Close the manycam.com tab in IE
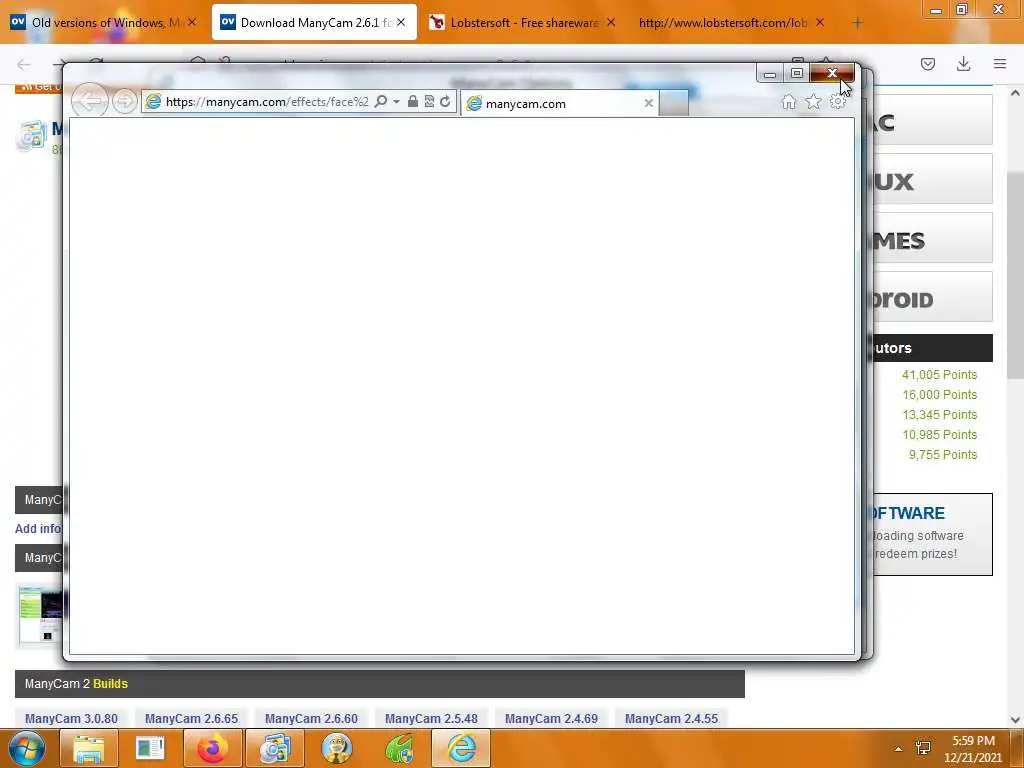The height and width of the screenshot is (768, 1024). tap(648, 103)
